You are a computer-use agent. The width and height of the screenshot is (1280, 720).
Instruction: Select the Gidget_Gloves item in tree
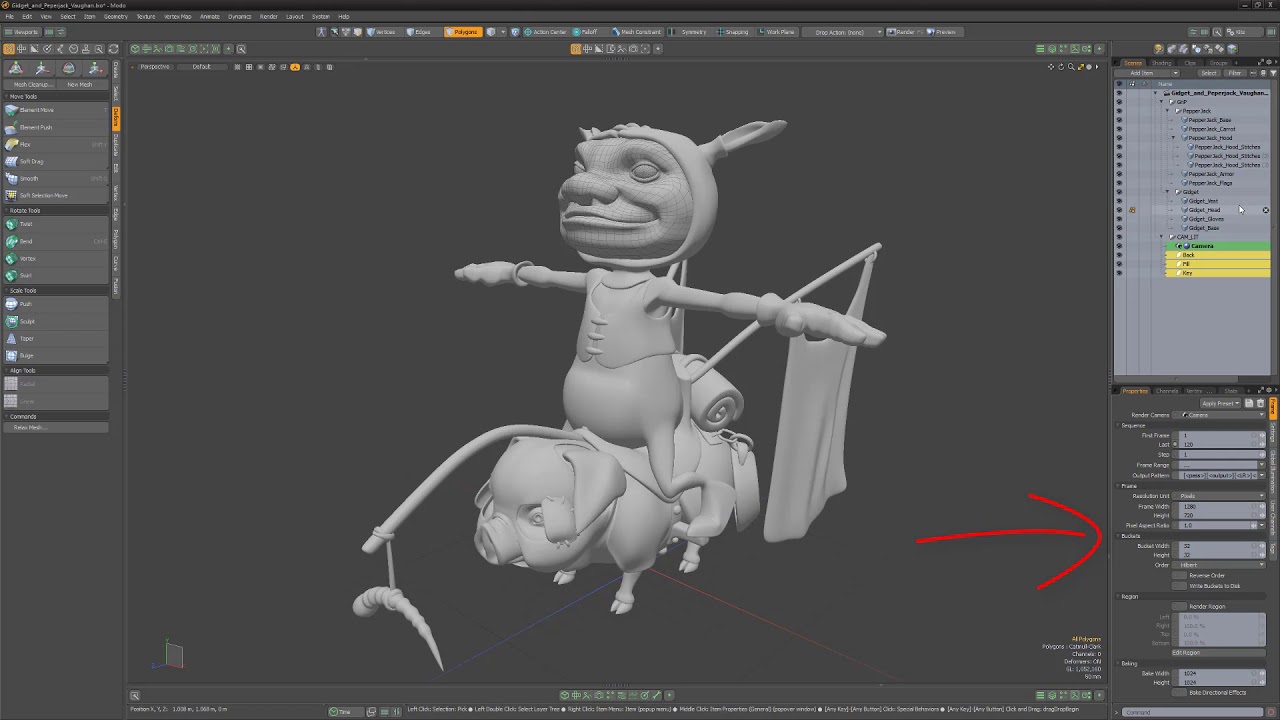(x=1205, y=219)
